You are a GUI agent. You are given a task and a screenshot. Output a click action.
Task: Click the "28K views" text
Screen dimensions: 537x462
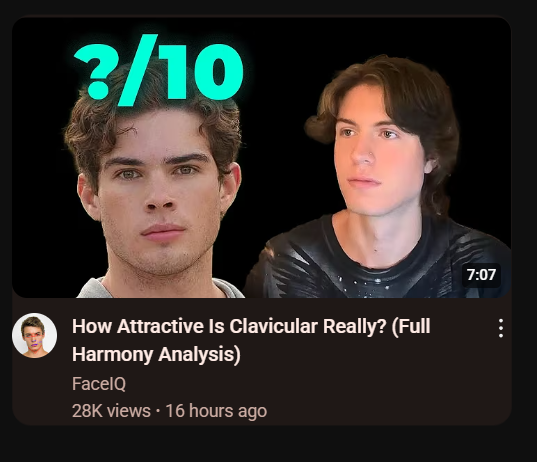click(111, 411)
